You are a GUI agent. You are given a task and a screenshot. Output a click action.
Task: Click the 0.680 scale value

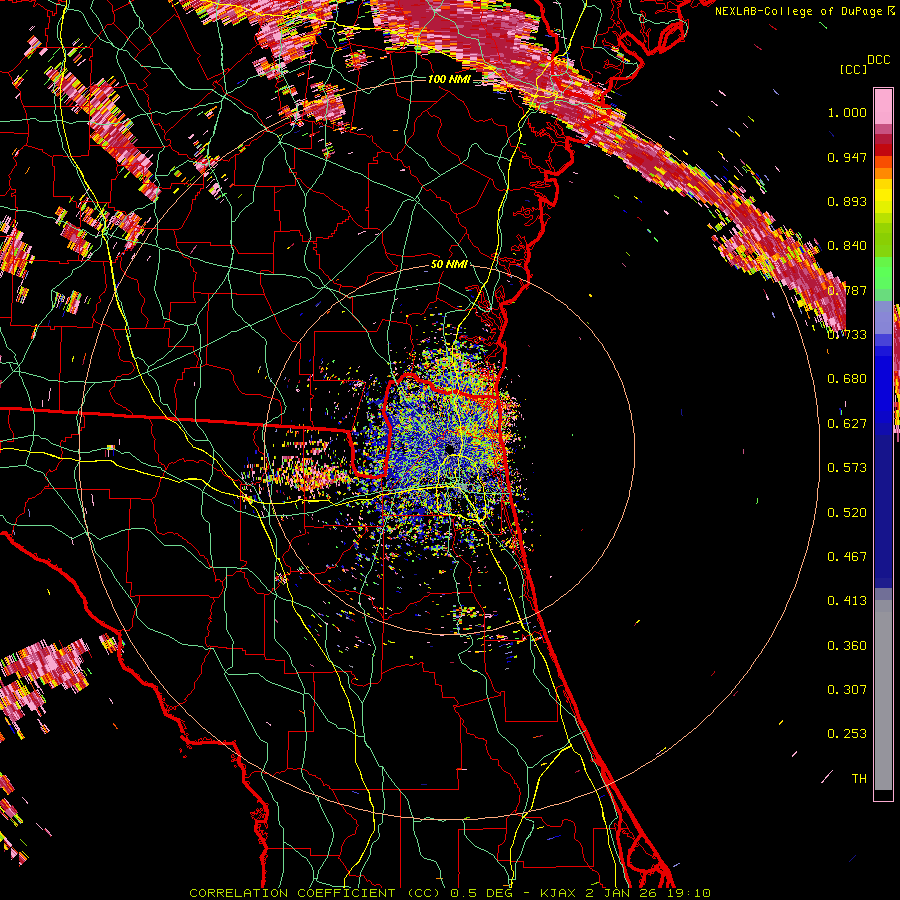coord(847,379)
